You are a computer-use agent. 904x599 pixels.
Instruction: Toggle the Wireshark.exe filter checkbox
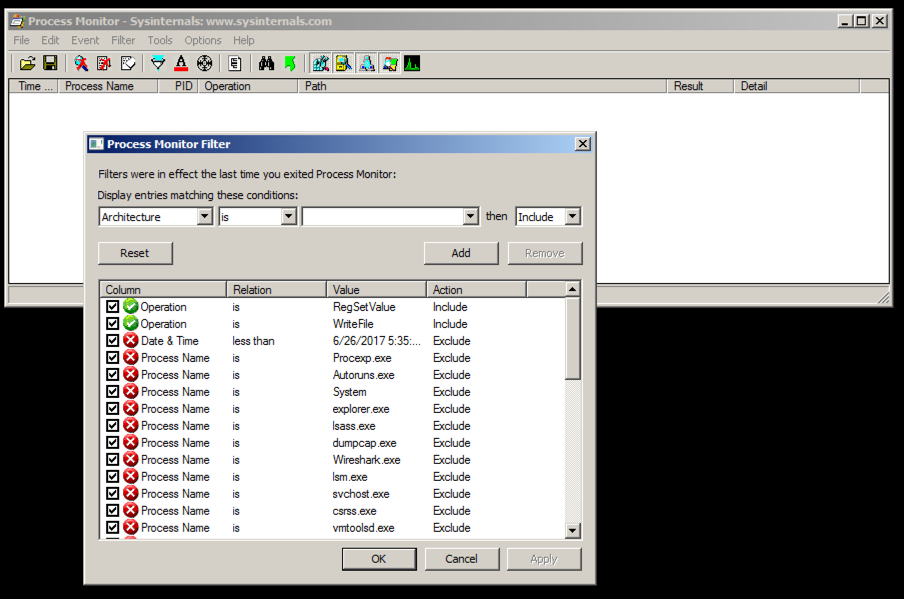click(x=112, y=460)
